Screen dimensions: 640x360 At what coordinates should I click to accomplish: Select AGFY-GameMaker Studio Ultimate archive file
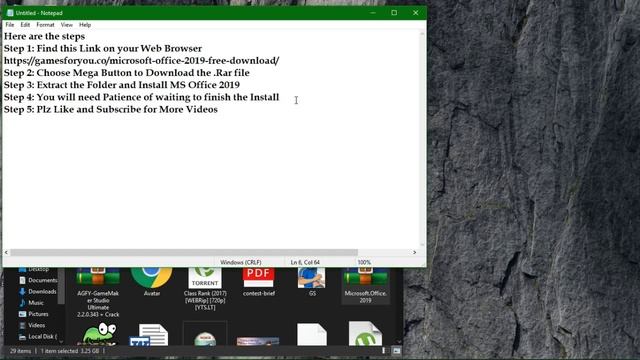98,292
